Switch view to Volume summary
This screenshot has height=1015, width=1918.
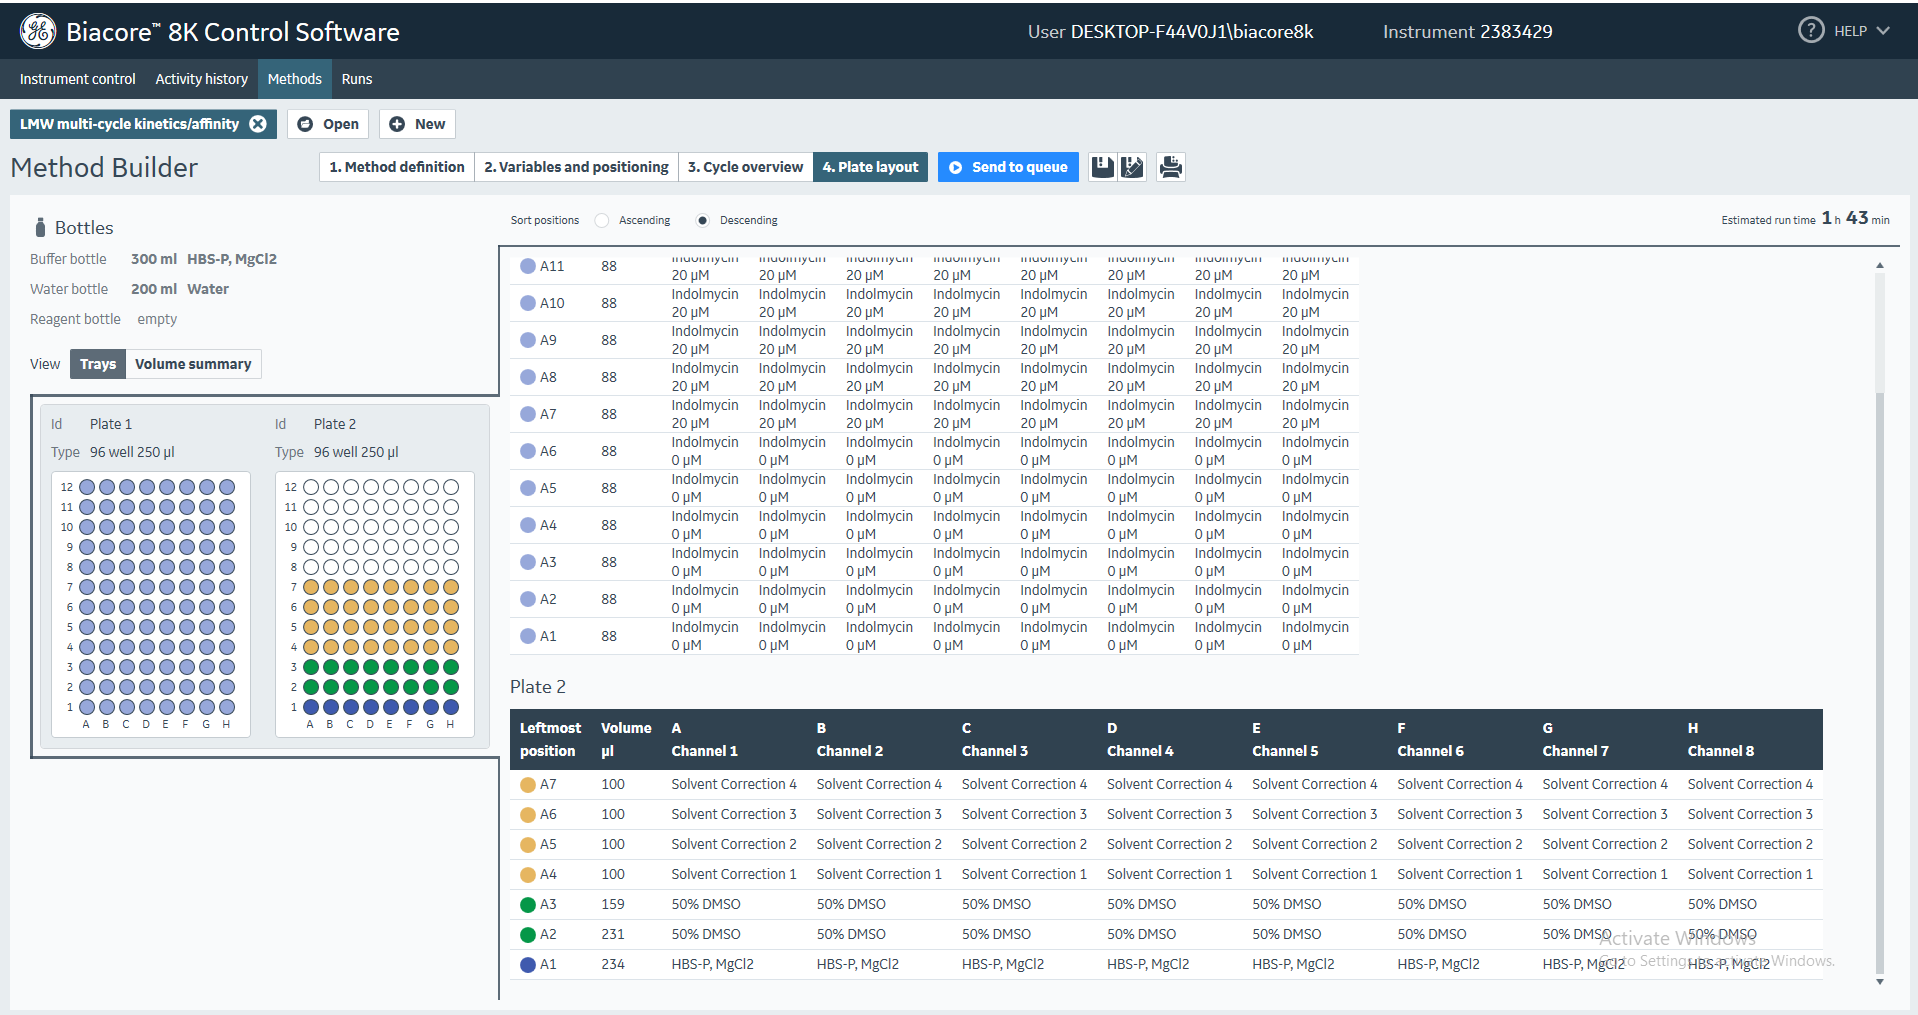(193, 364)
